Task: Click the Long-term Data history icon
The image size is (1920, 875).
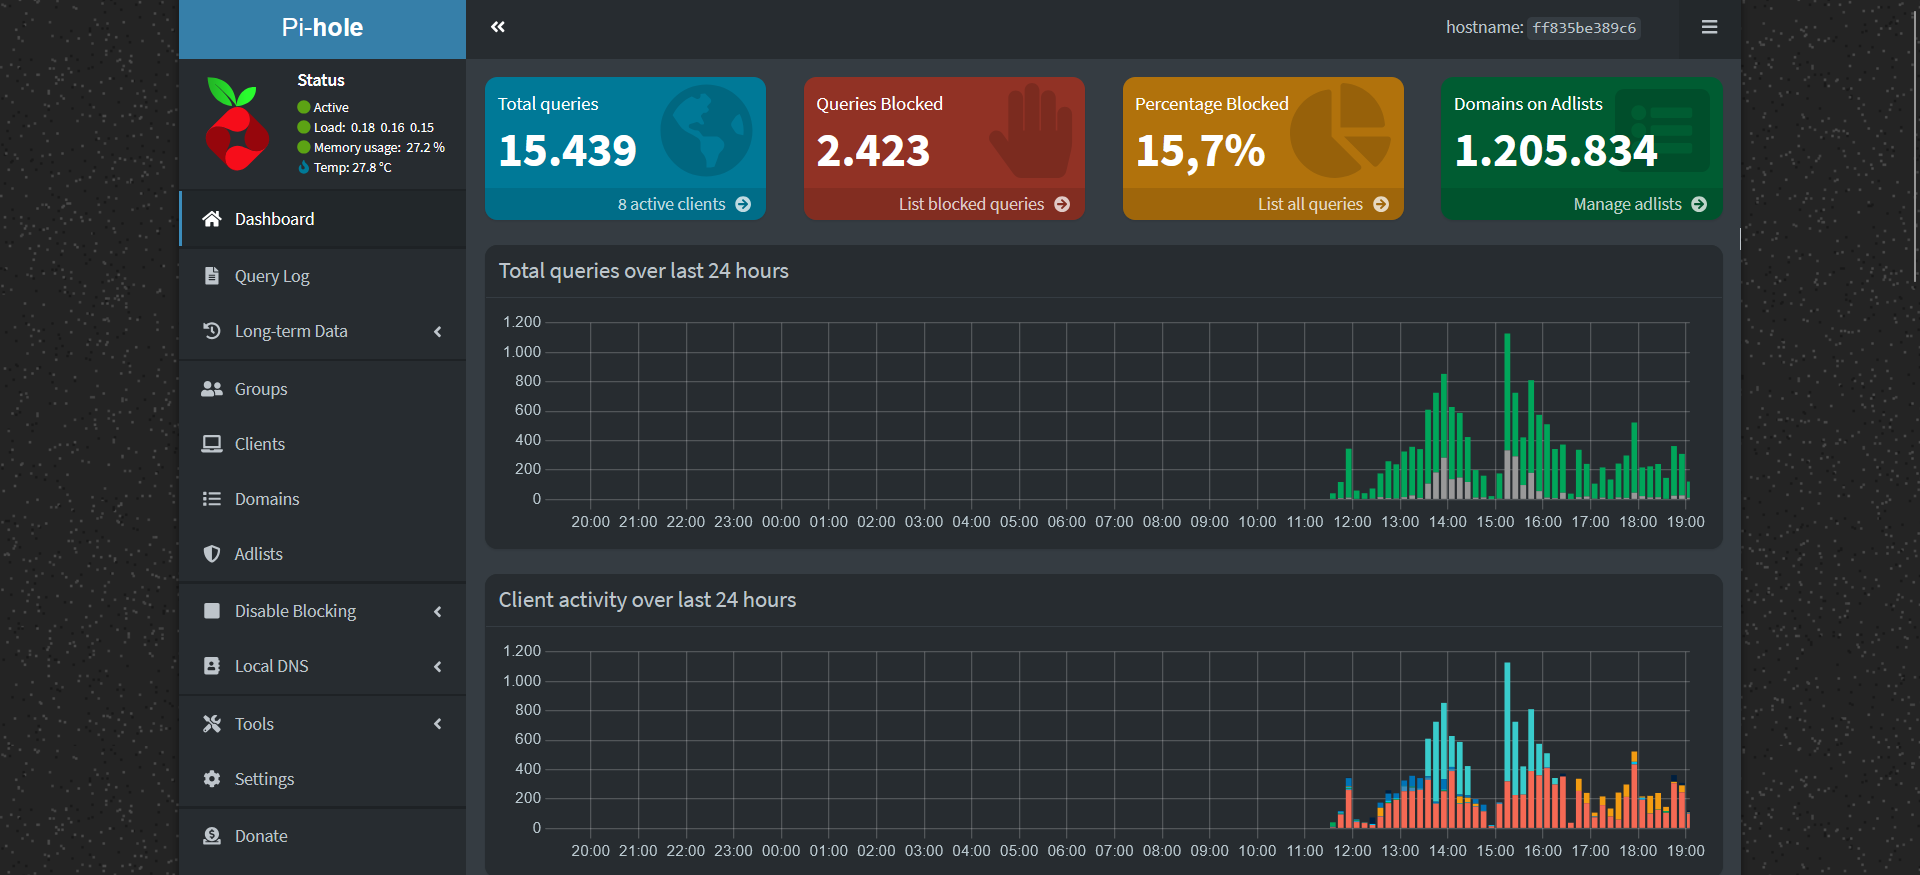Action: (x=212, y=331)
